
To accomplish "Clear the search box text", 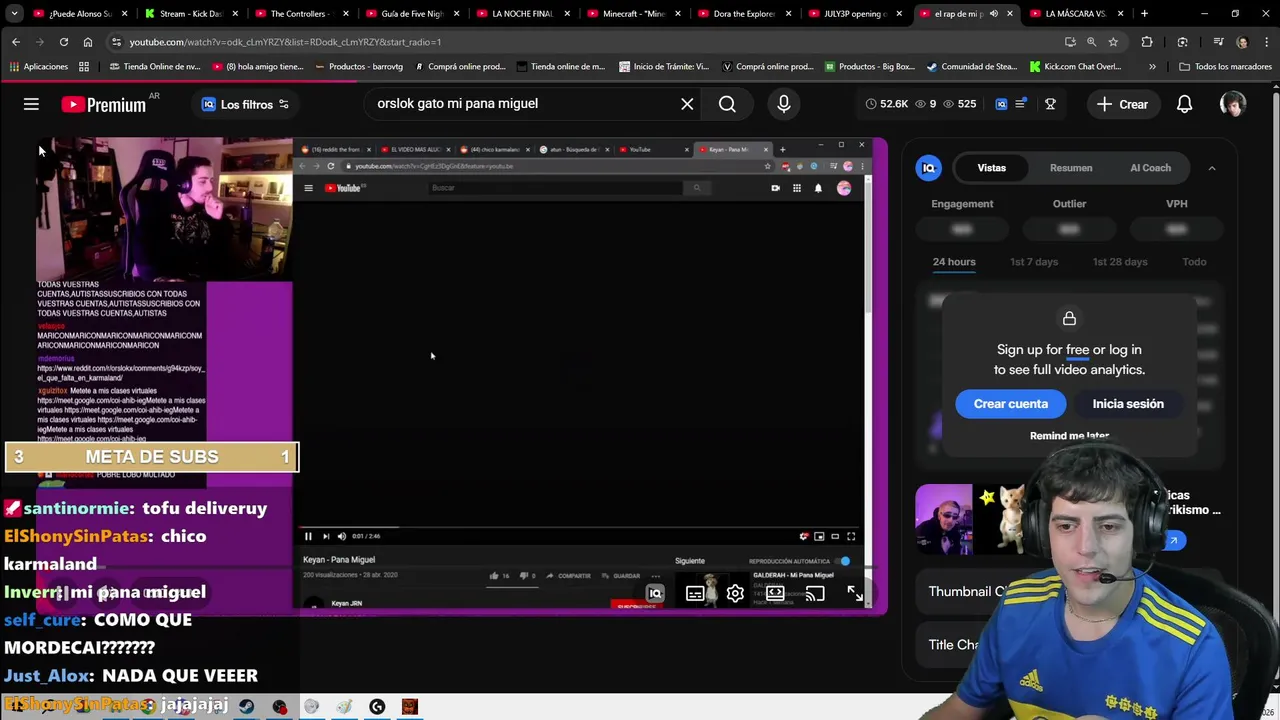I will click(687, 104).
